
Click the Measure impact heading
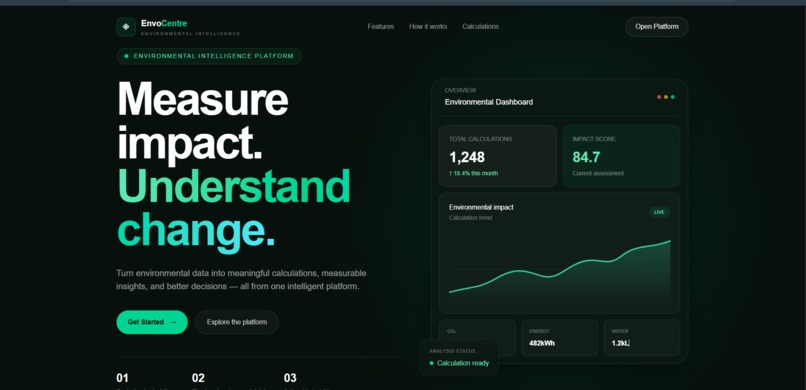pos(203,123)
